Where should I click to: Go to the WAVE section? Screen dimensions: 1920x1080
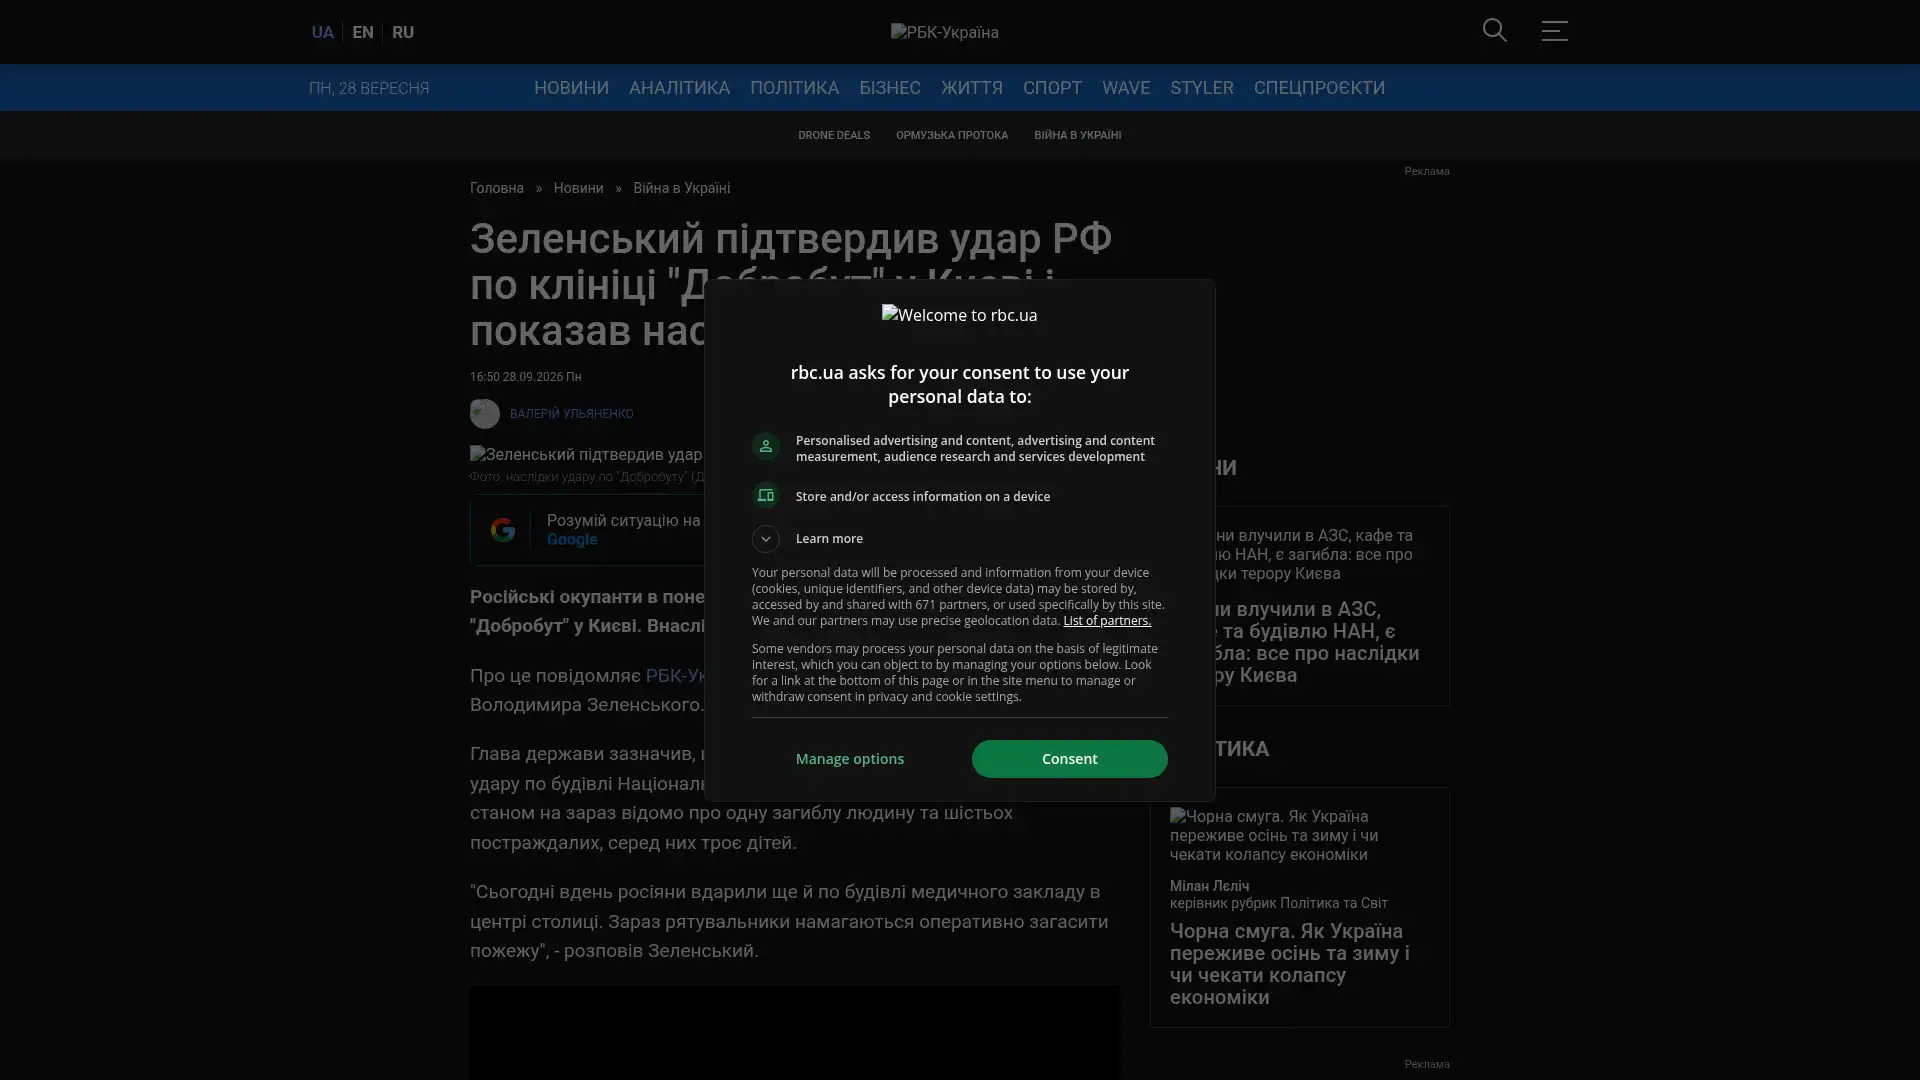click(x=1125, y=88)
